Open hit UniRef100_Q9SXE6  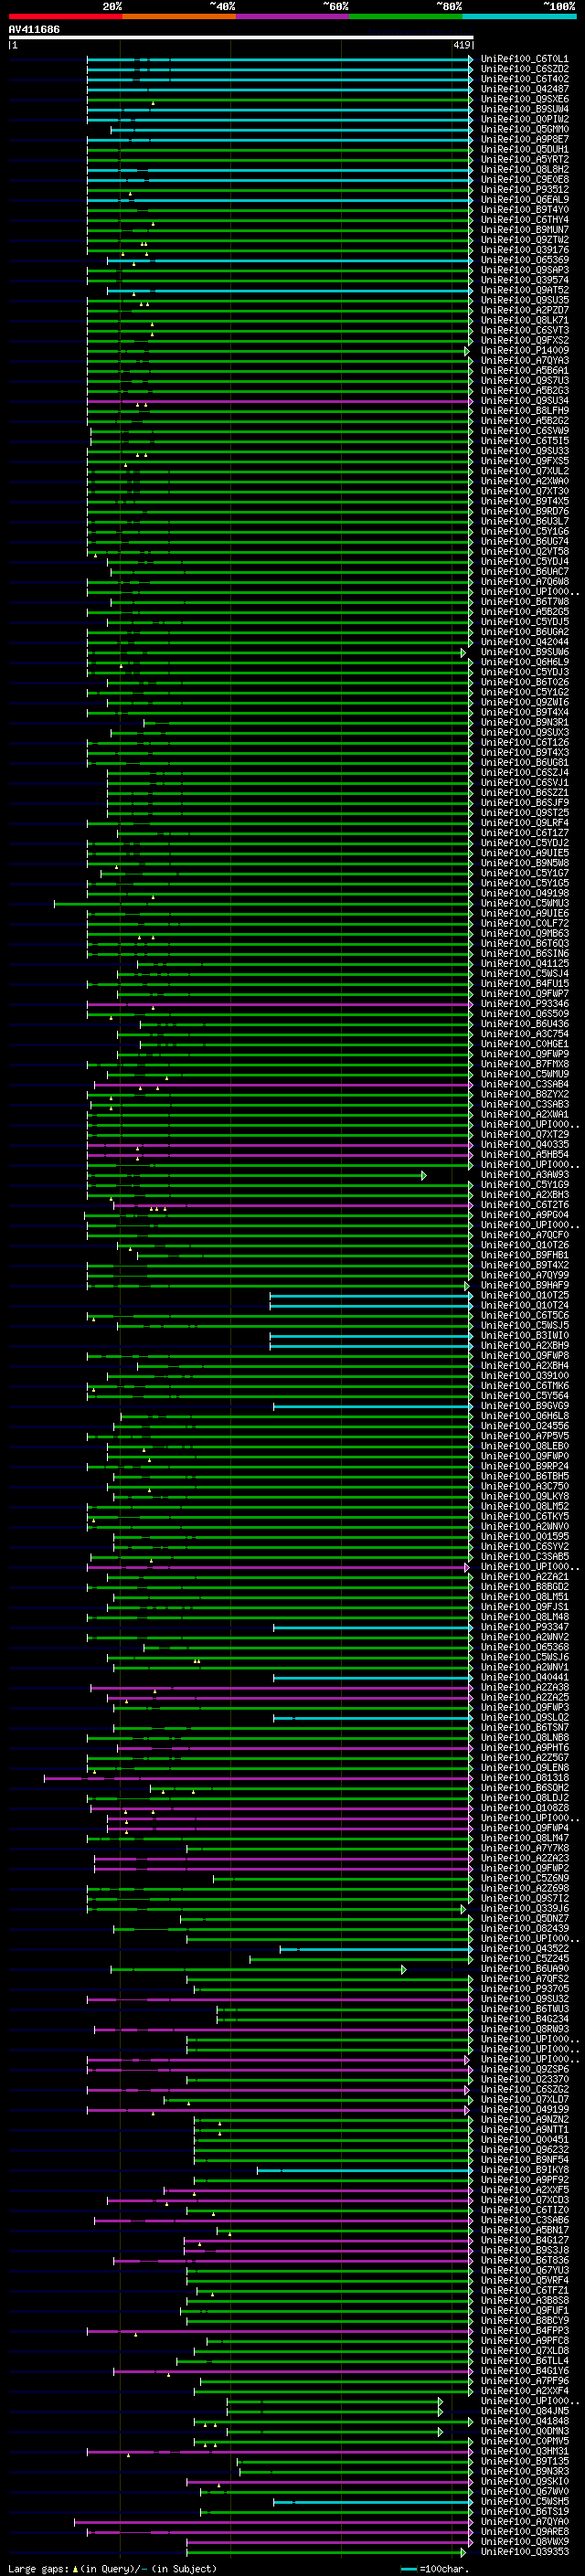(524, 100)
